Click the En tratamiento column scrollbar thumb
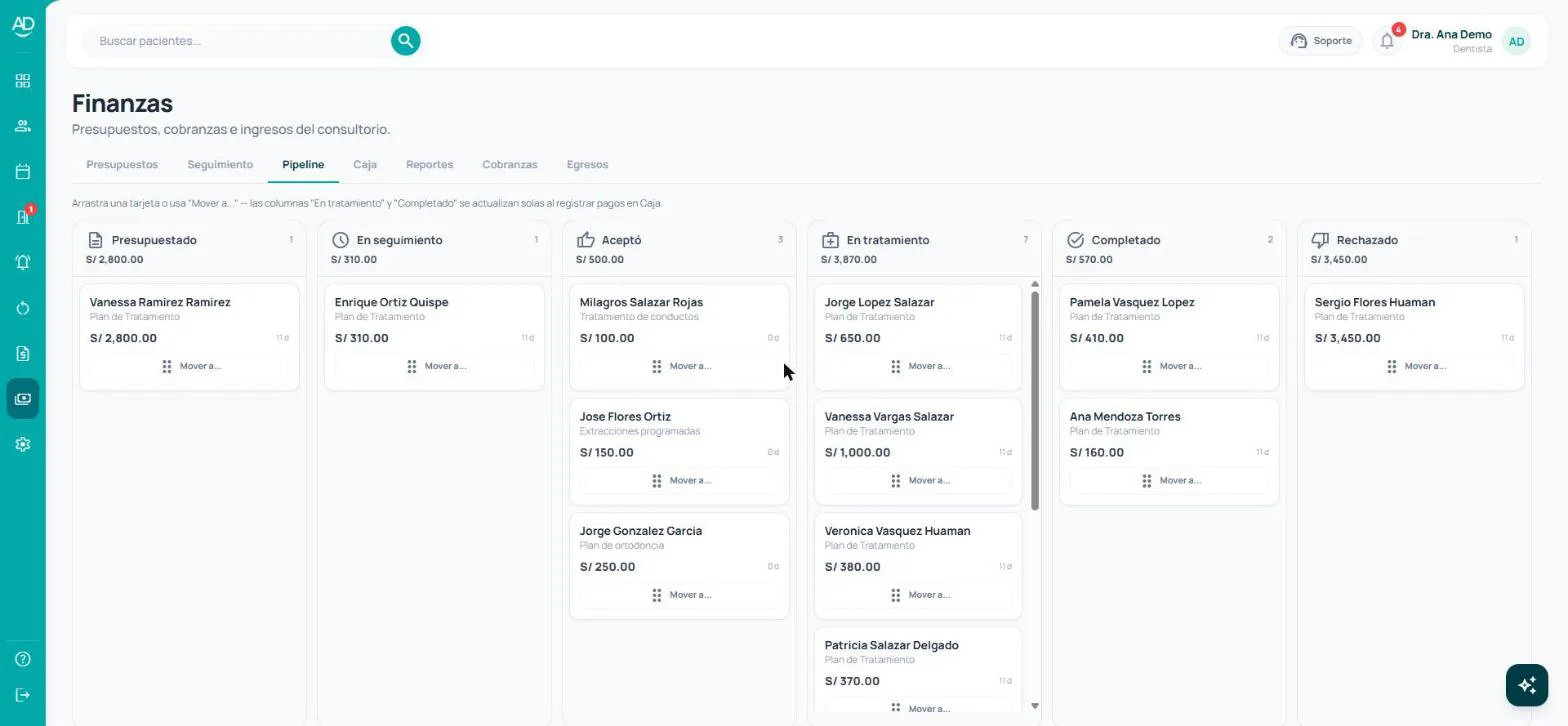This screenshot has width=1568, height=726. pos(1035,401)
